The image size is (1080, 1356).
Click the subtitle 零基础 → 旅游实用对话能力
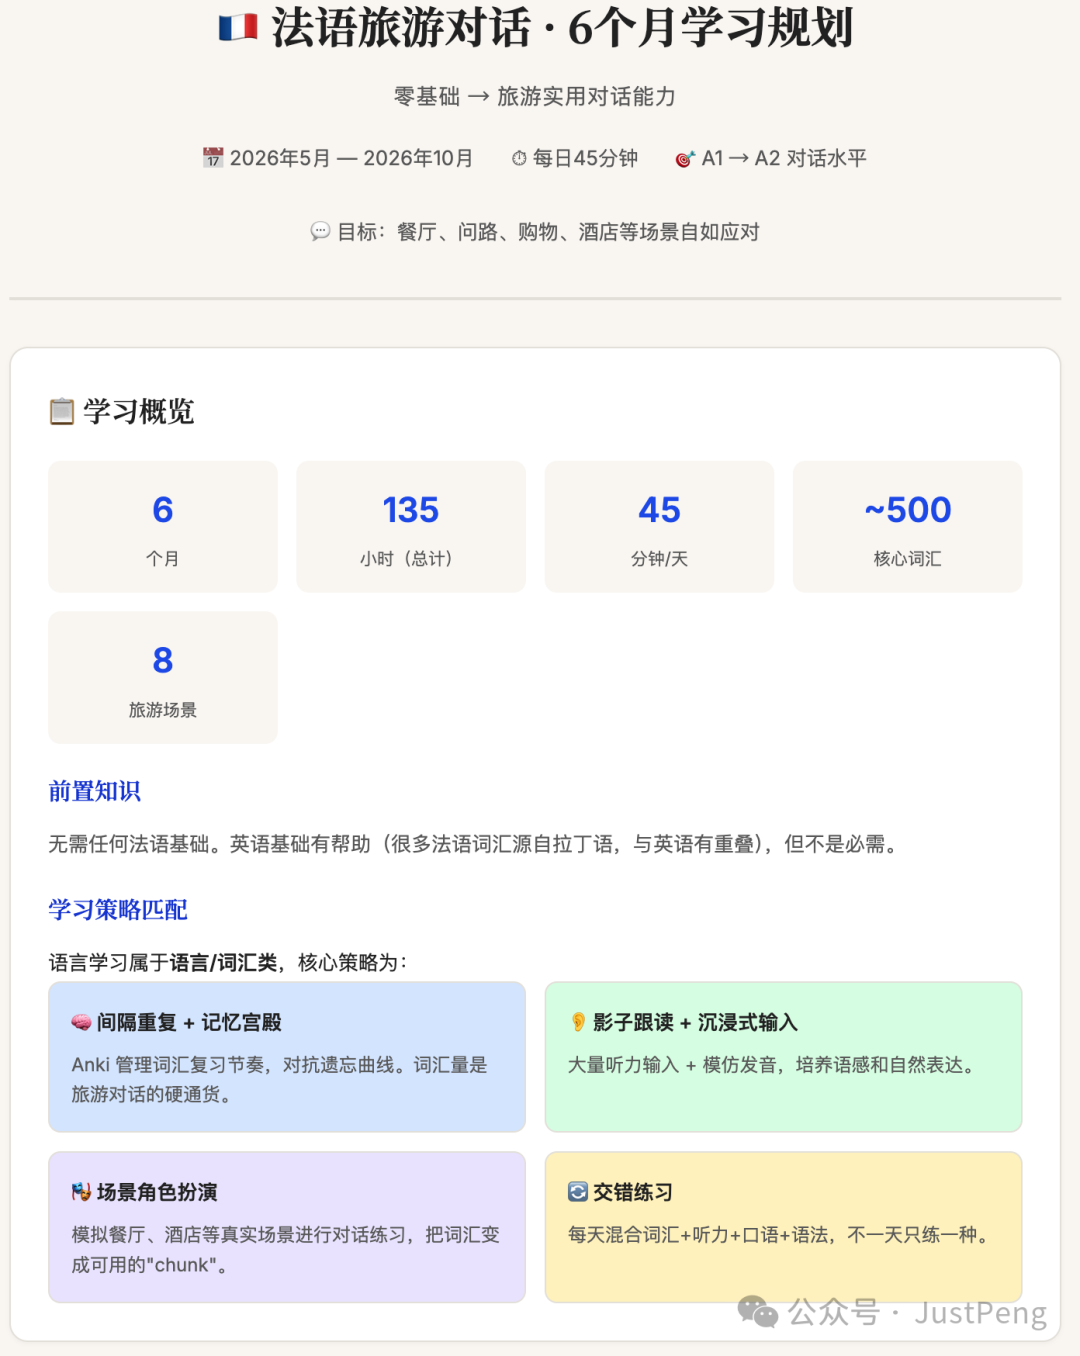(x=535, y=96)
